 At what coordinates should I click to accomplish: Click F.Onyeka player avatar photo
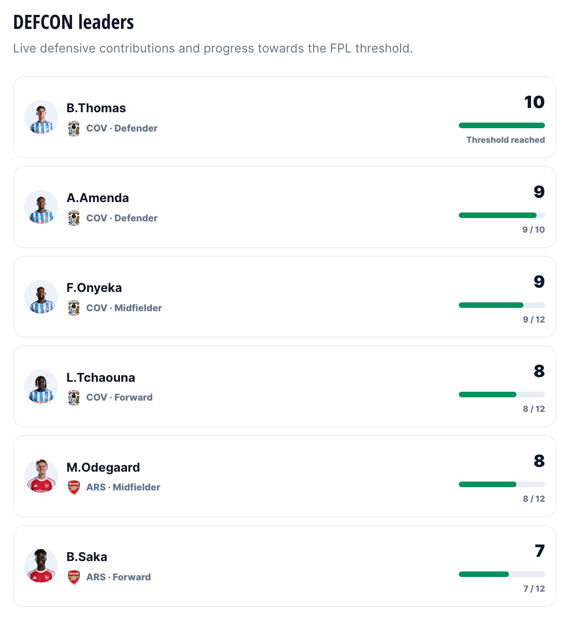[41, 297]
